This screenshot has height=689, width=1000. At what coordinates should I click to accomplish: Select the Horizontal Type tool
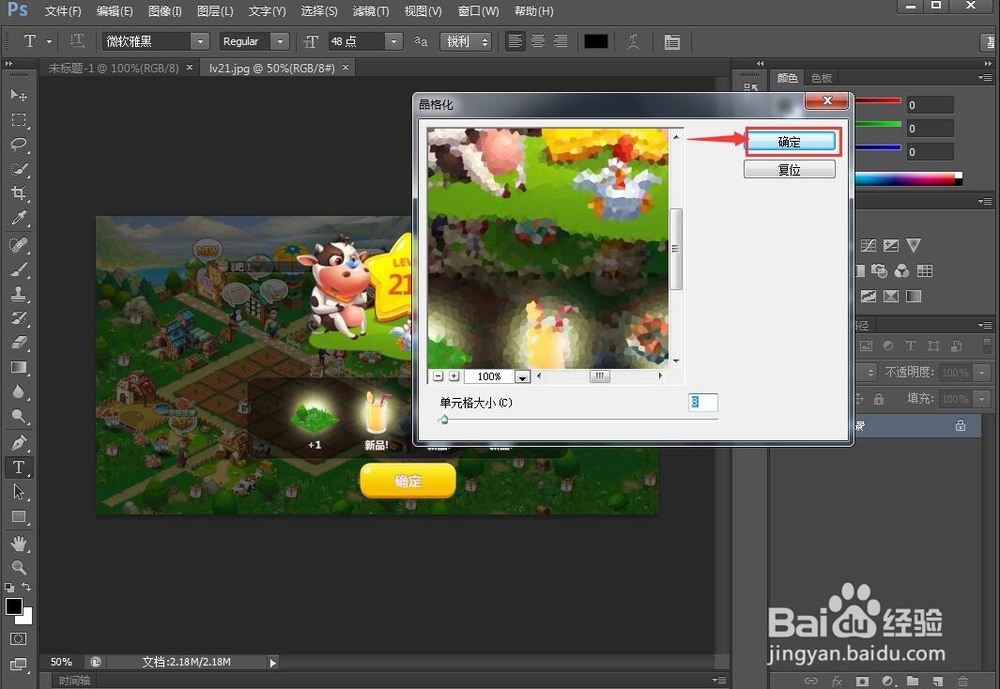click(18, 467)
